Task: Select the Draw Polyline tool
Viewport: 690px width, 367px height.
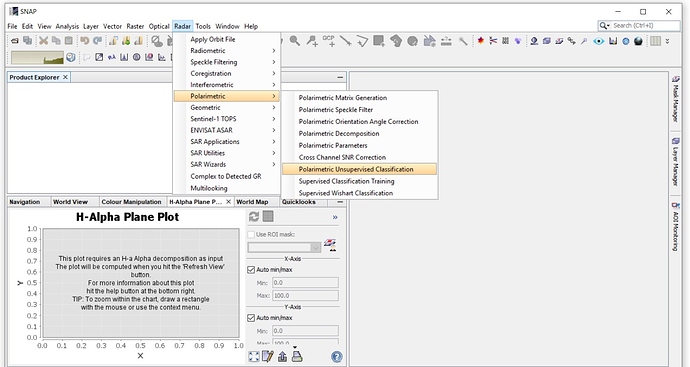Action: point(362,41)
